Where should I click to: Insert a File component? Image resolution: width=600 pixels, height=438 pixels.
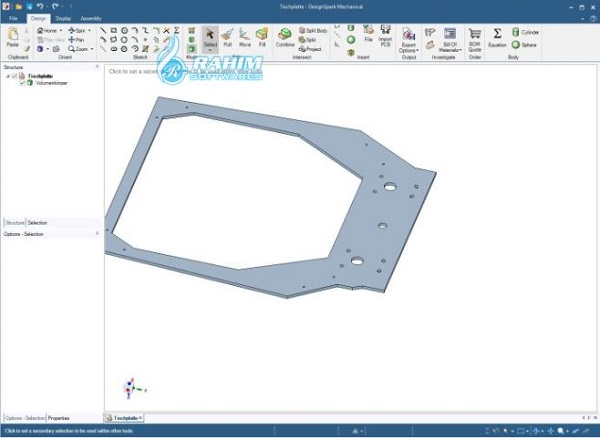368,34
